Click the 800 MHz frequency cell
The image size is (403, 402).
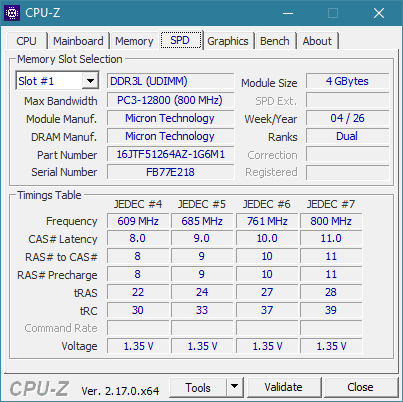click(x=331, y=221)
